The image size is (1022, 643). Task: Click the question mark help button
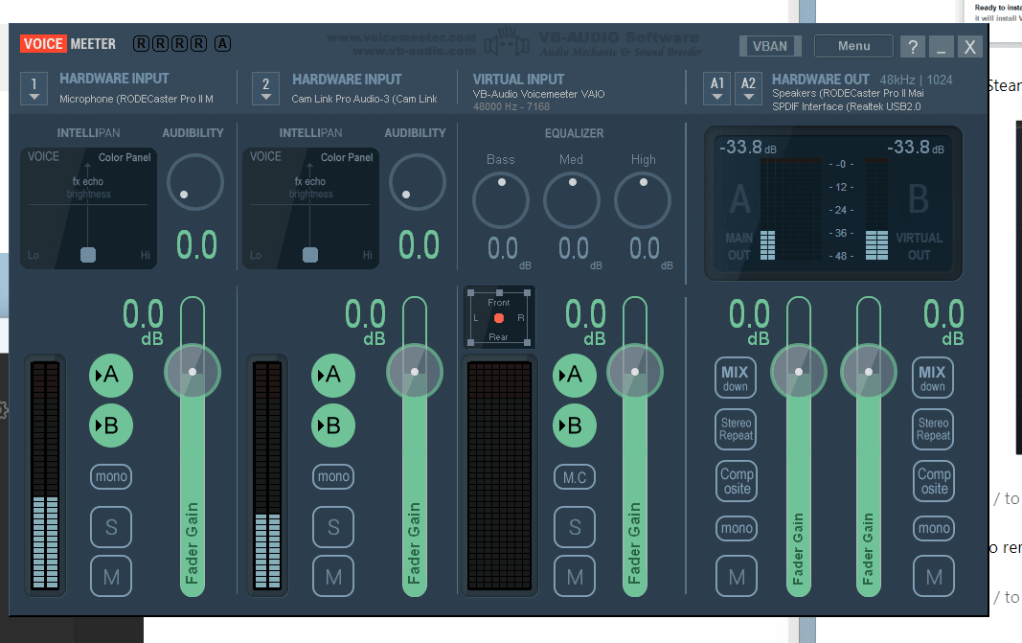coord(912,47)
